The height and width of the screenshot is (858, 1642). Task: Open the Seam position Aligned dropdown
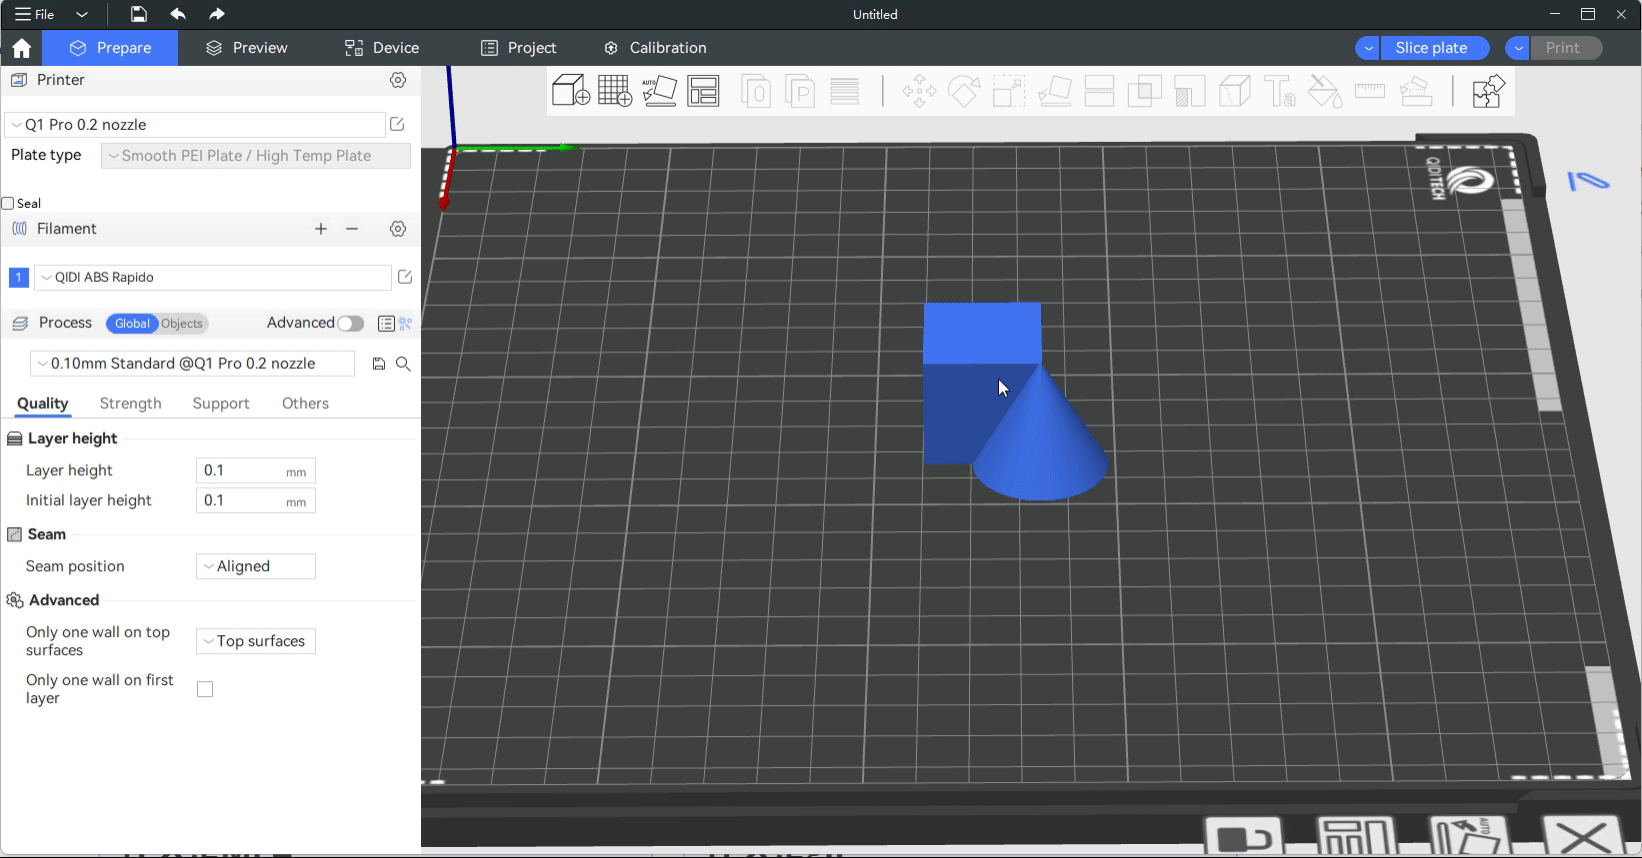click(256, 566)
